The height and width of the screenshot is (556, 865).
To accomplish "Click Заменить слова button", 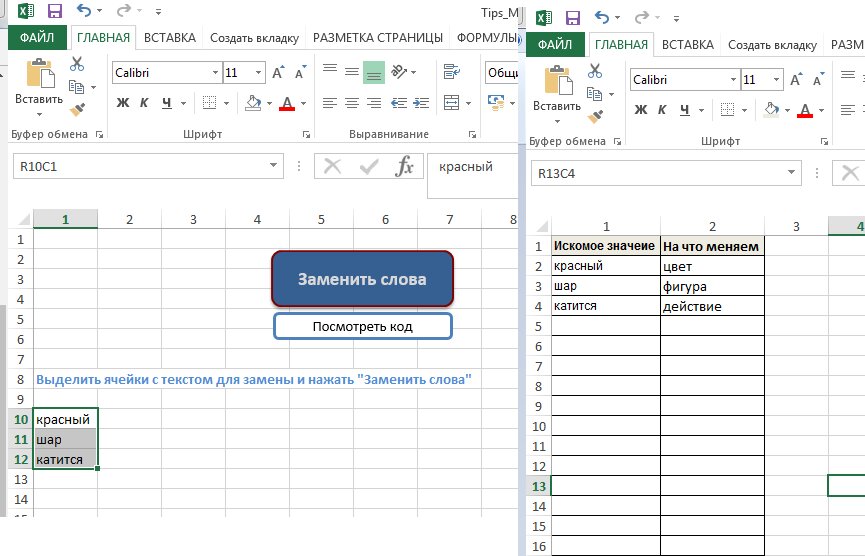I will tap(362, 279).
